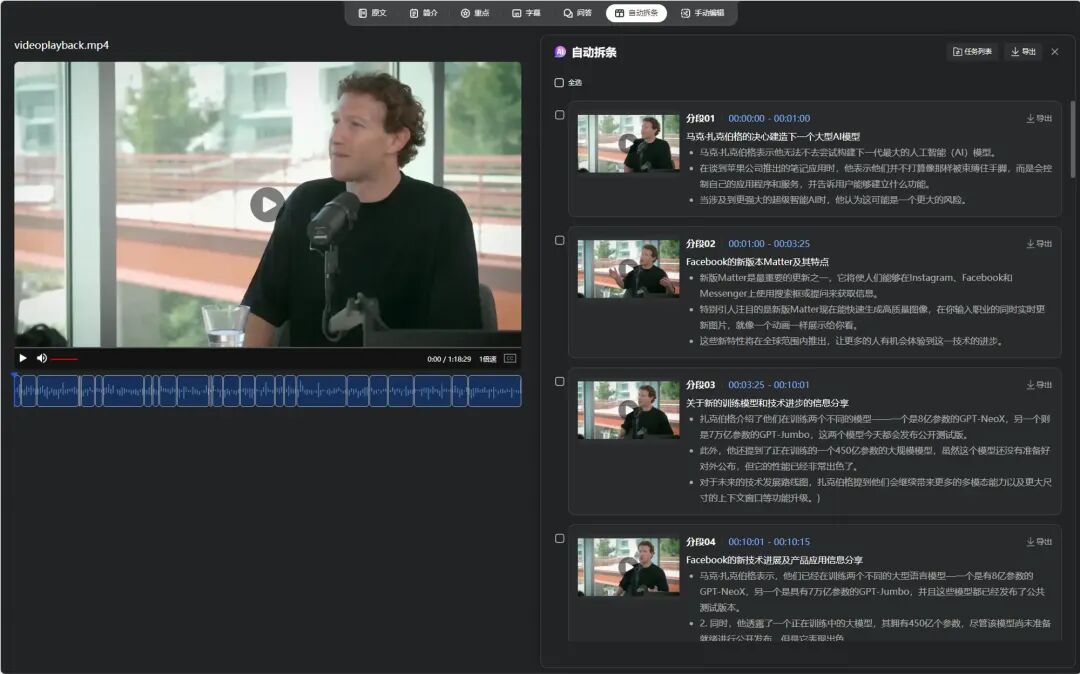1080x674 pixels.
Task: Play the 分段03 thumbnail preview
Action: [x=628, y=410]
